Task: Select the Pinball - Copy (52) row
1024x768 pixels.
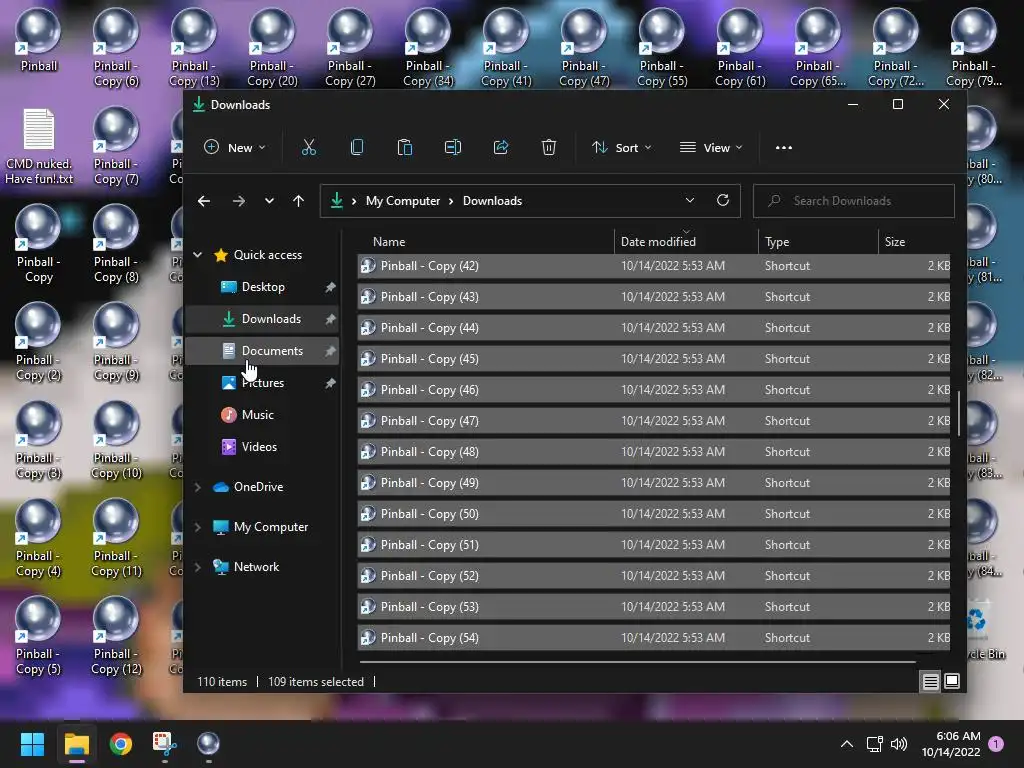Action: point(654,576)
